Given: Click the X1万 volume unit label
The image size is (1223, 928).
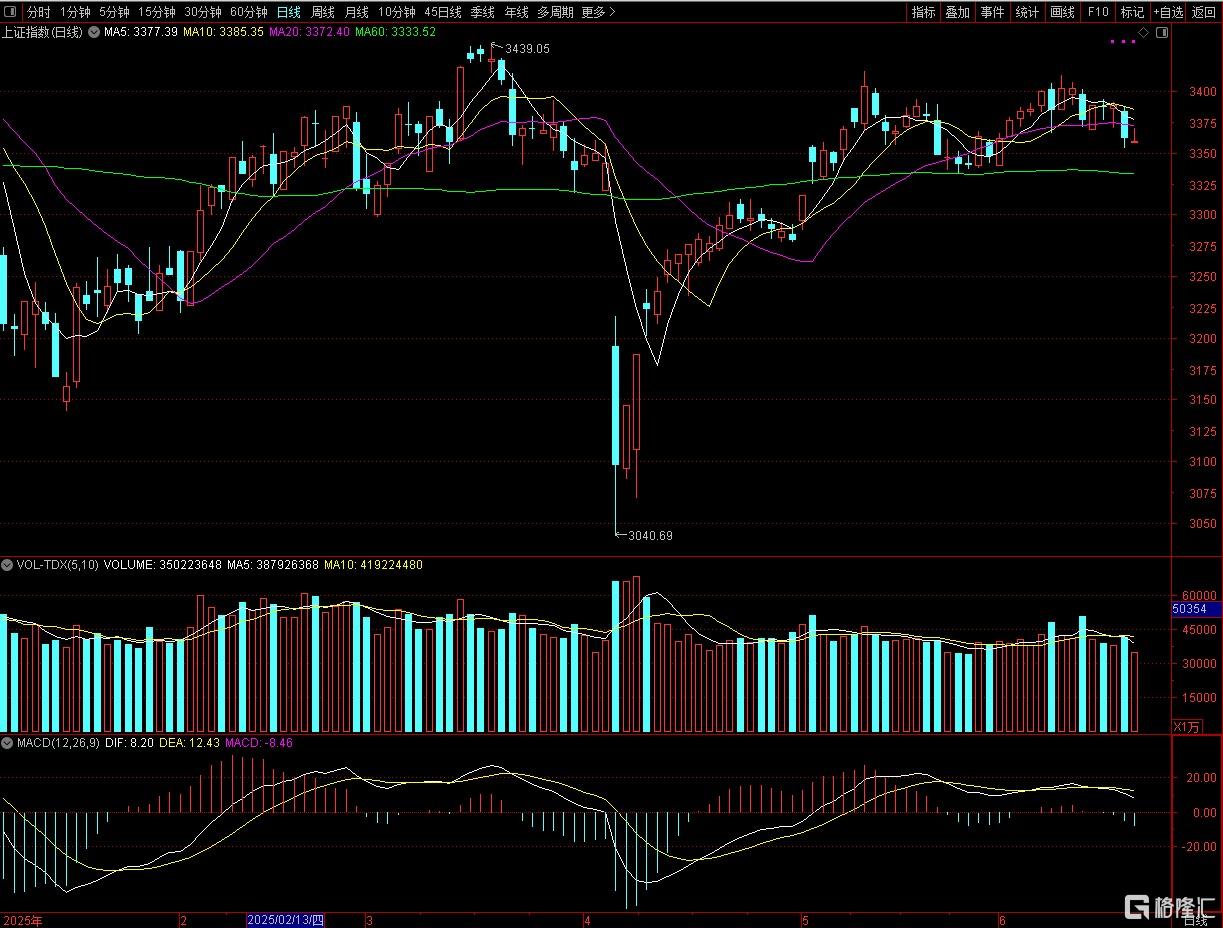Looking at the screenshot, I should 1187,727.
